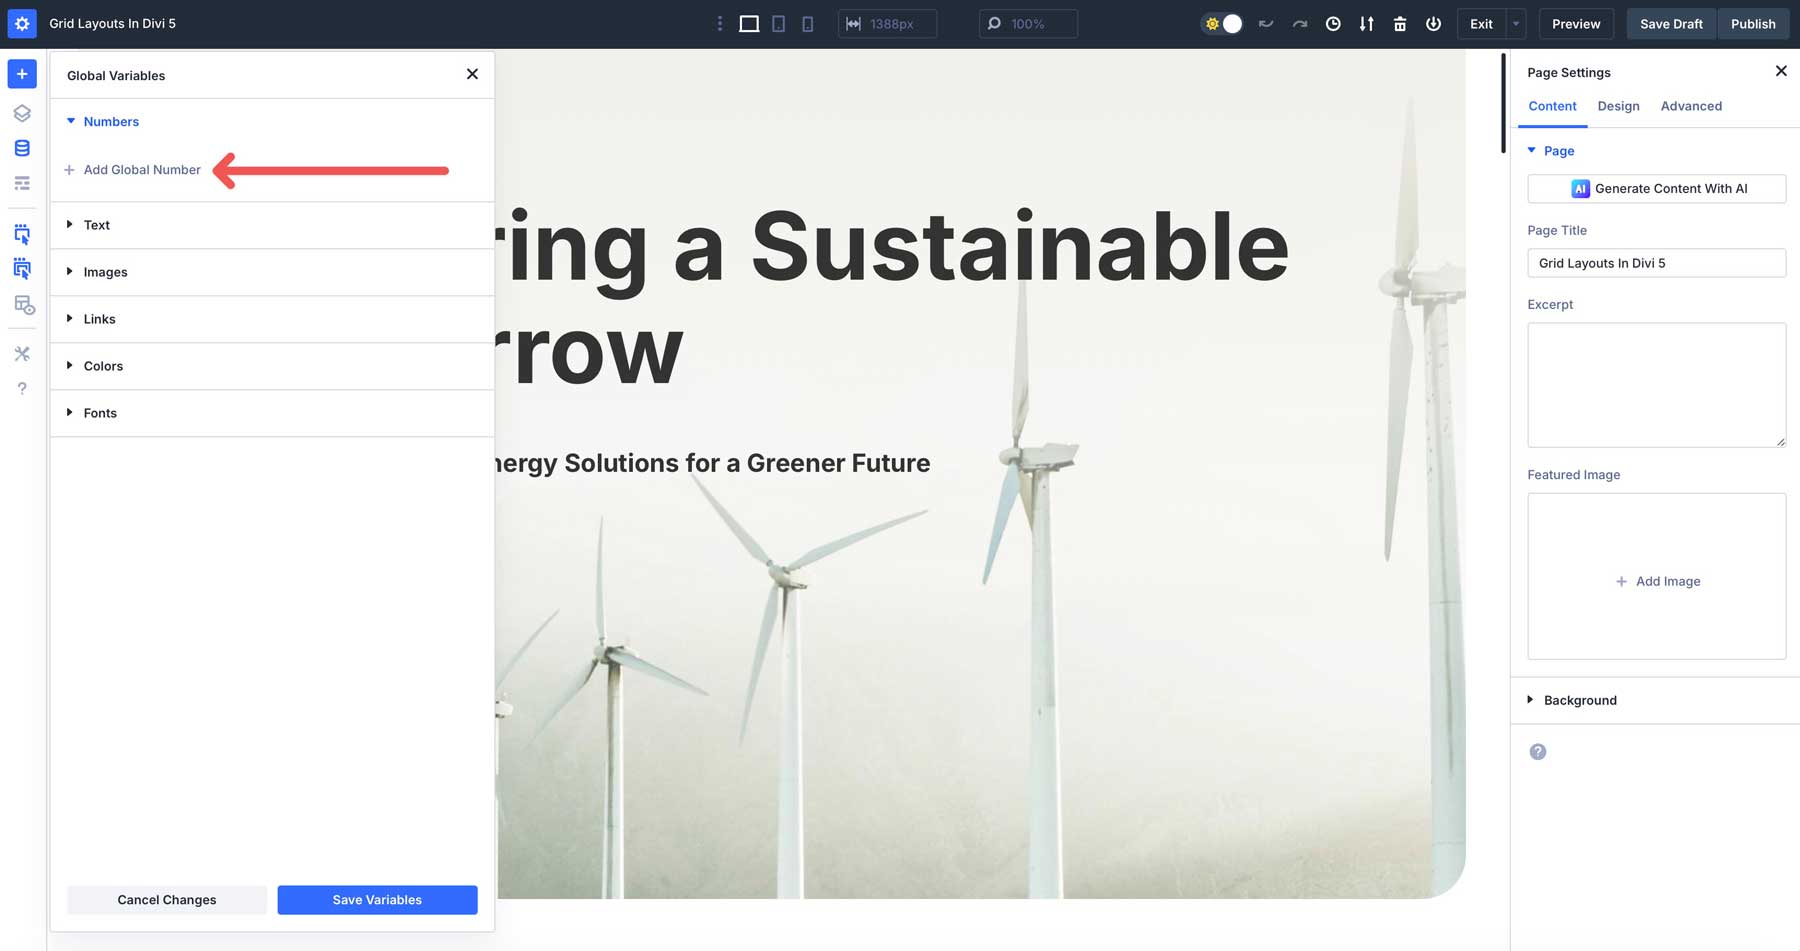Publish the page

coord(1753,23)
